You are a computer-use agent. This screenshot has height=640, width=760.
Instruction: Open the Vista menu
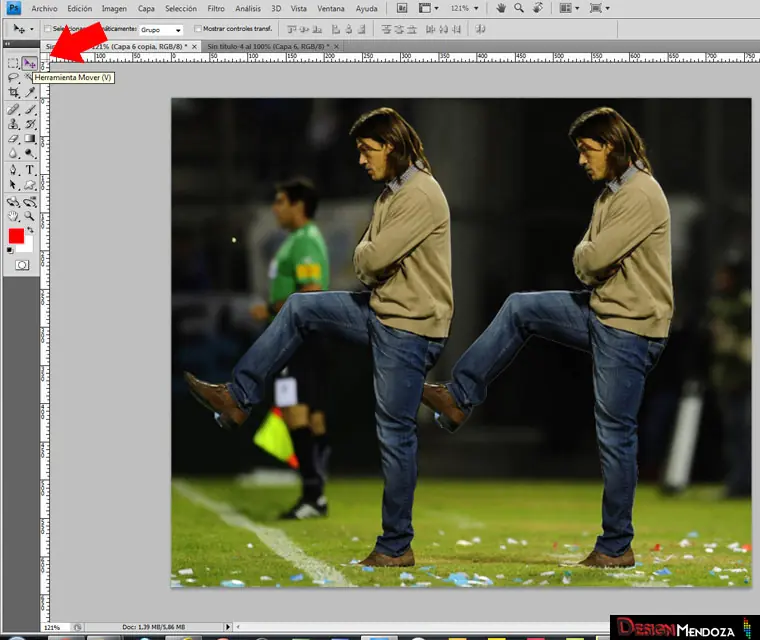[299, 8]
